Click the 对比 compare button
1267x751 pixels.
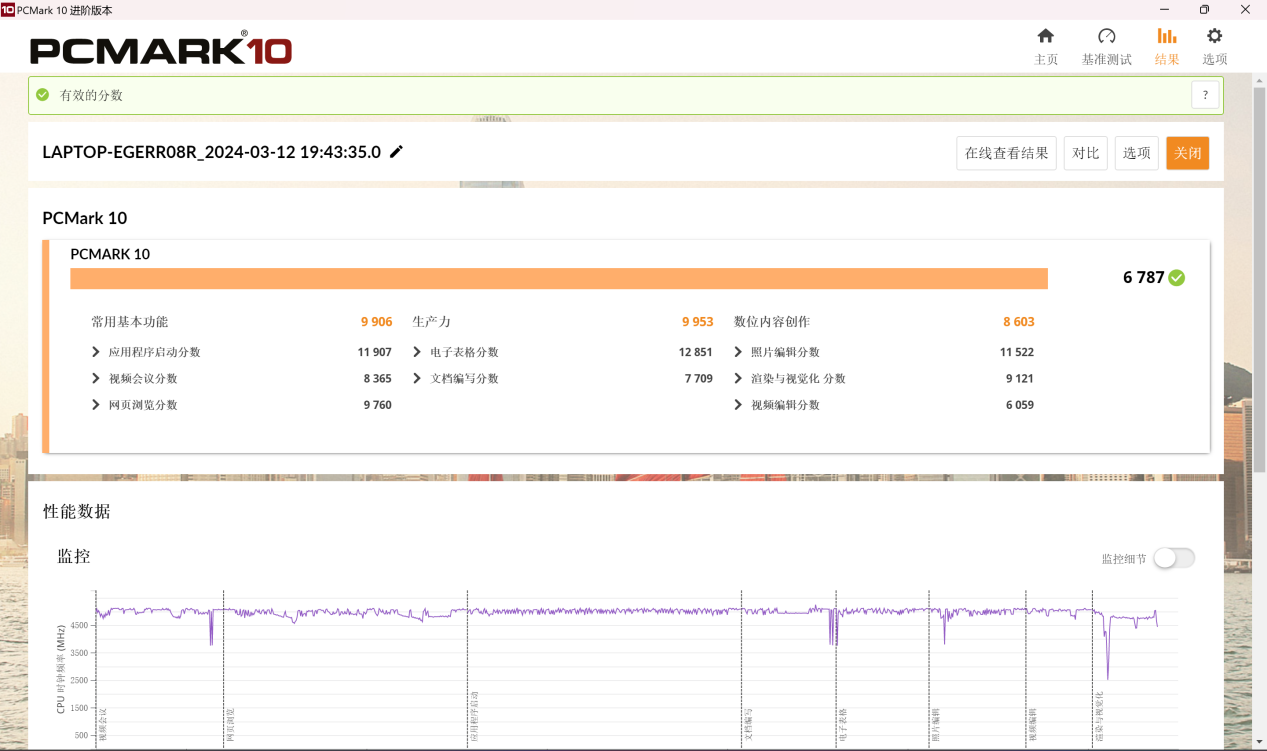pos(1085,153)
